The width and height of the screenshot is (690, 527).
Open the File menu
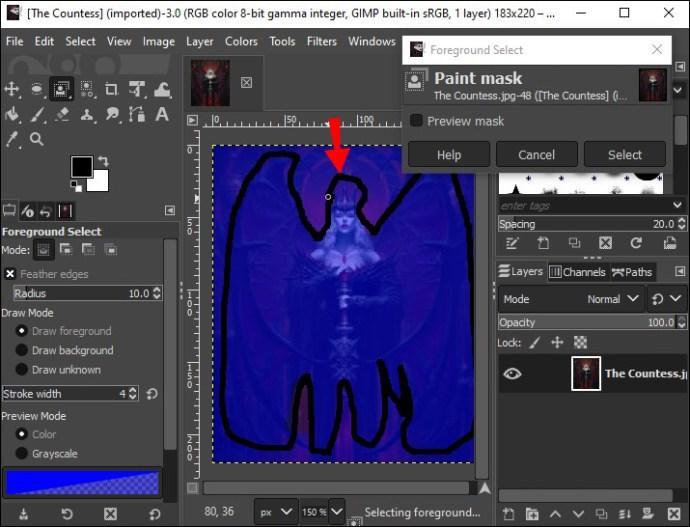(x=15, y=41)
